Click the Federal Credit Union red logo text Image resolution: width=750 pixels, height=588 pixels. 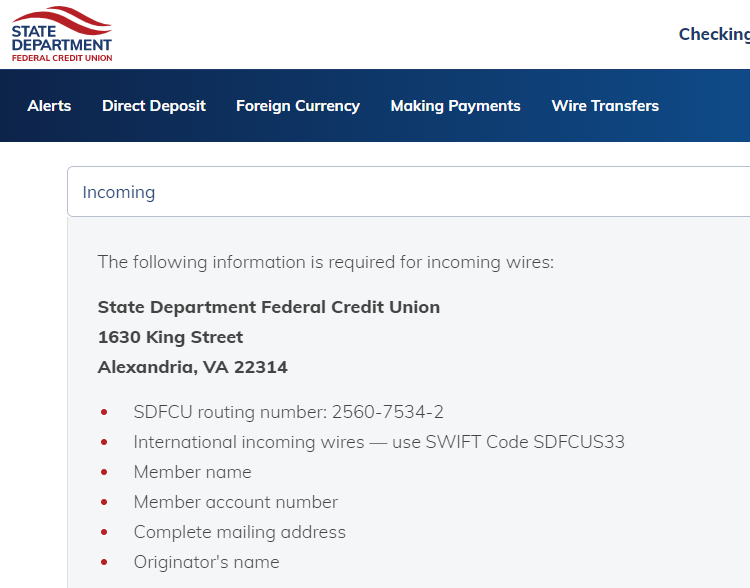pos(62,58)
